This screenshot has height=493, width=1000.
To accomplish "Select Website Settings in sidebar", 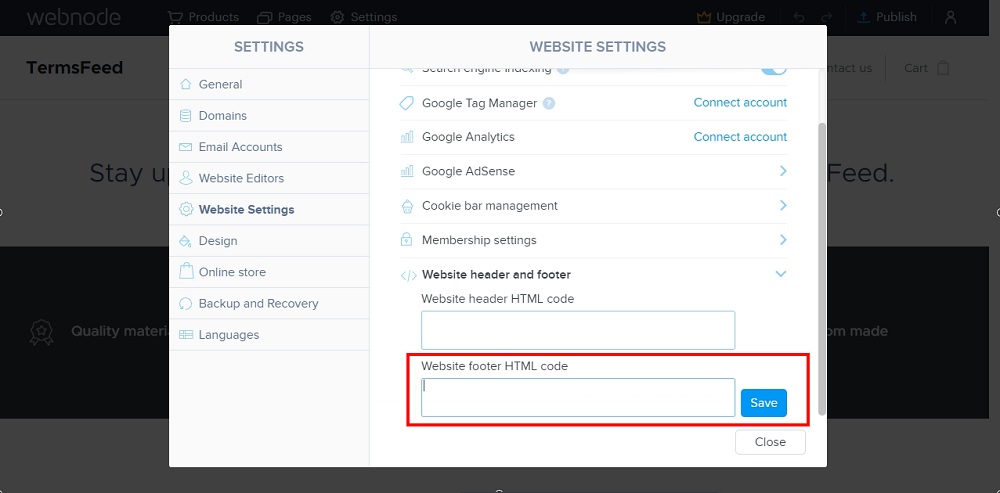I will [x=269, y=209].
